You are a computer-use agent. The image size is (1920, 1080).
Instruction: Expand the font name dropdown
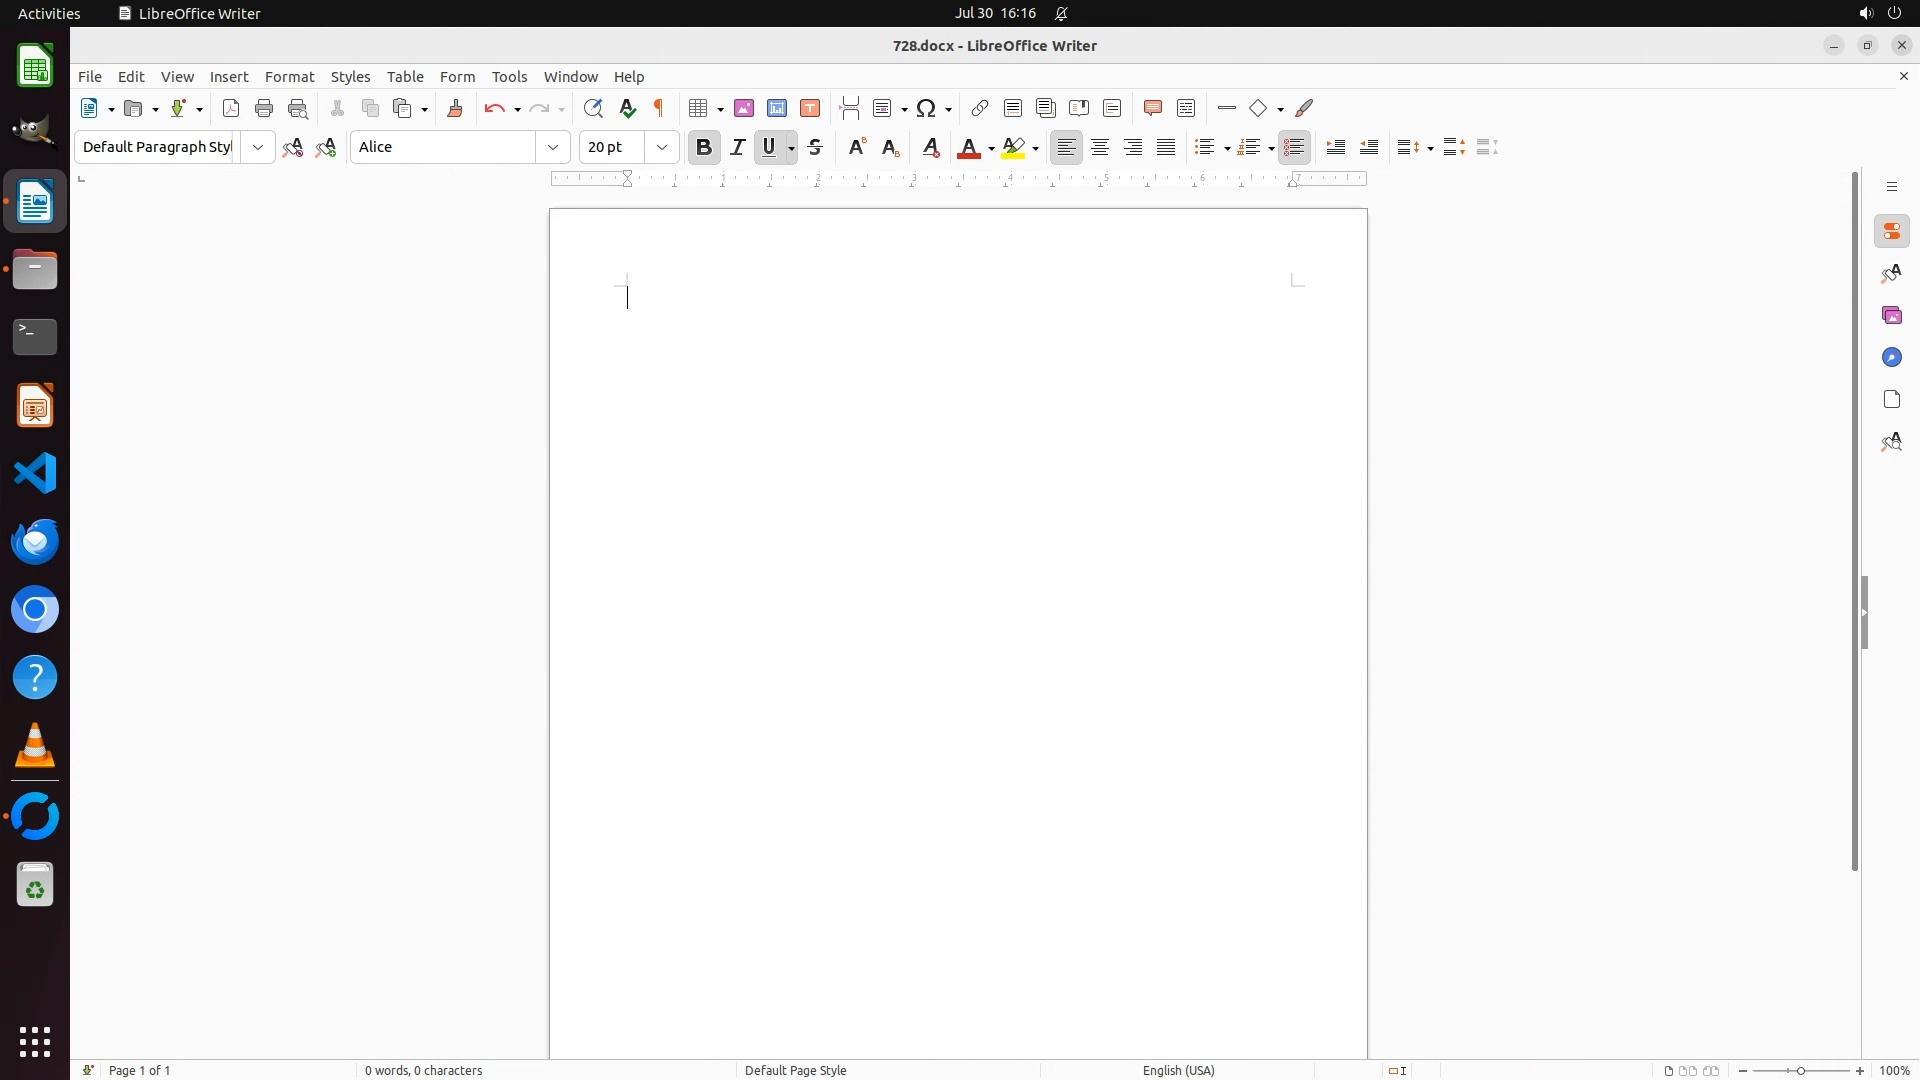pyautogui.click(x=553, y=148)
